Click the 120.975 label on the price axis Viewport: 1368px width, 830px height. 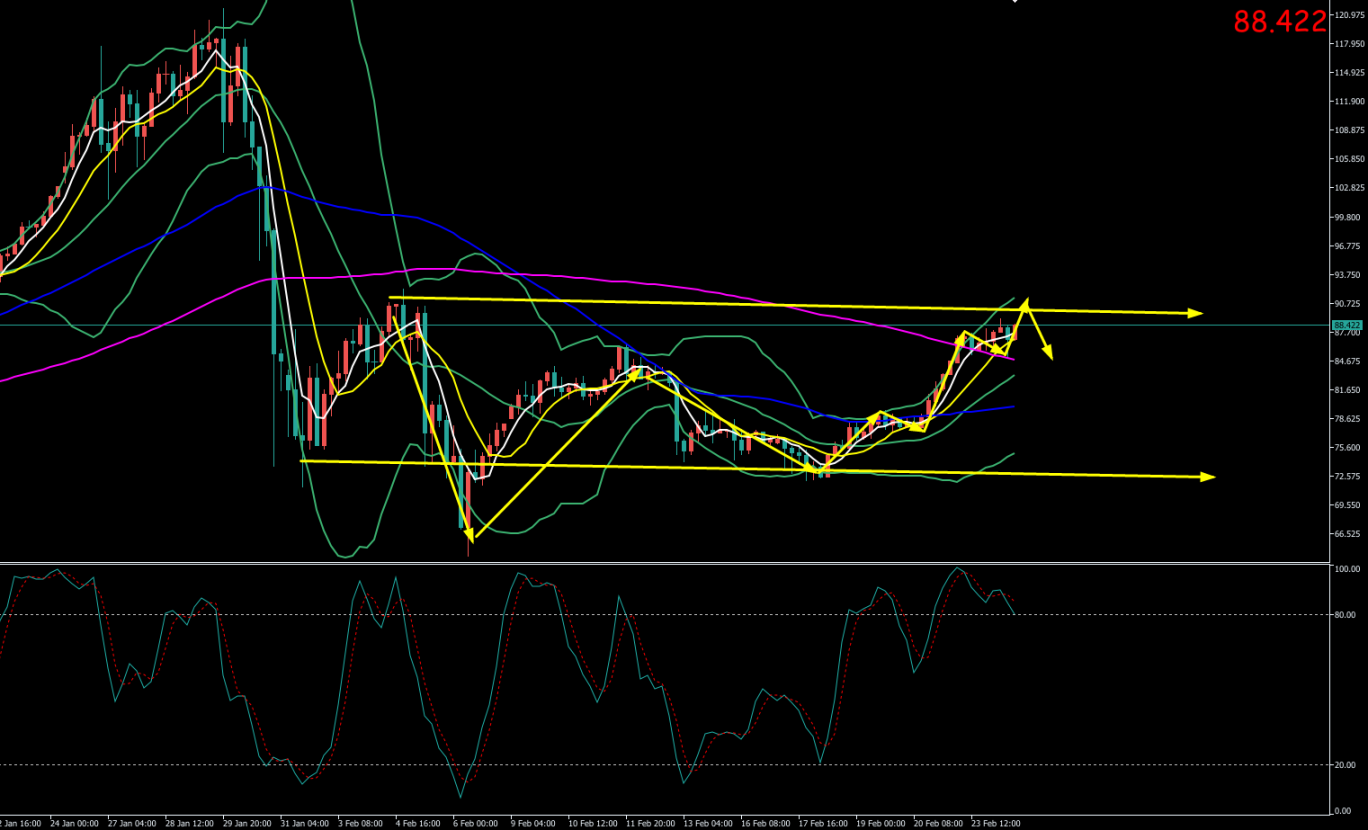(x=1349, y=15)
